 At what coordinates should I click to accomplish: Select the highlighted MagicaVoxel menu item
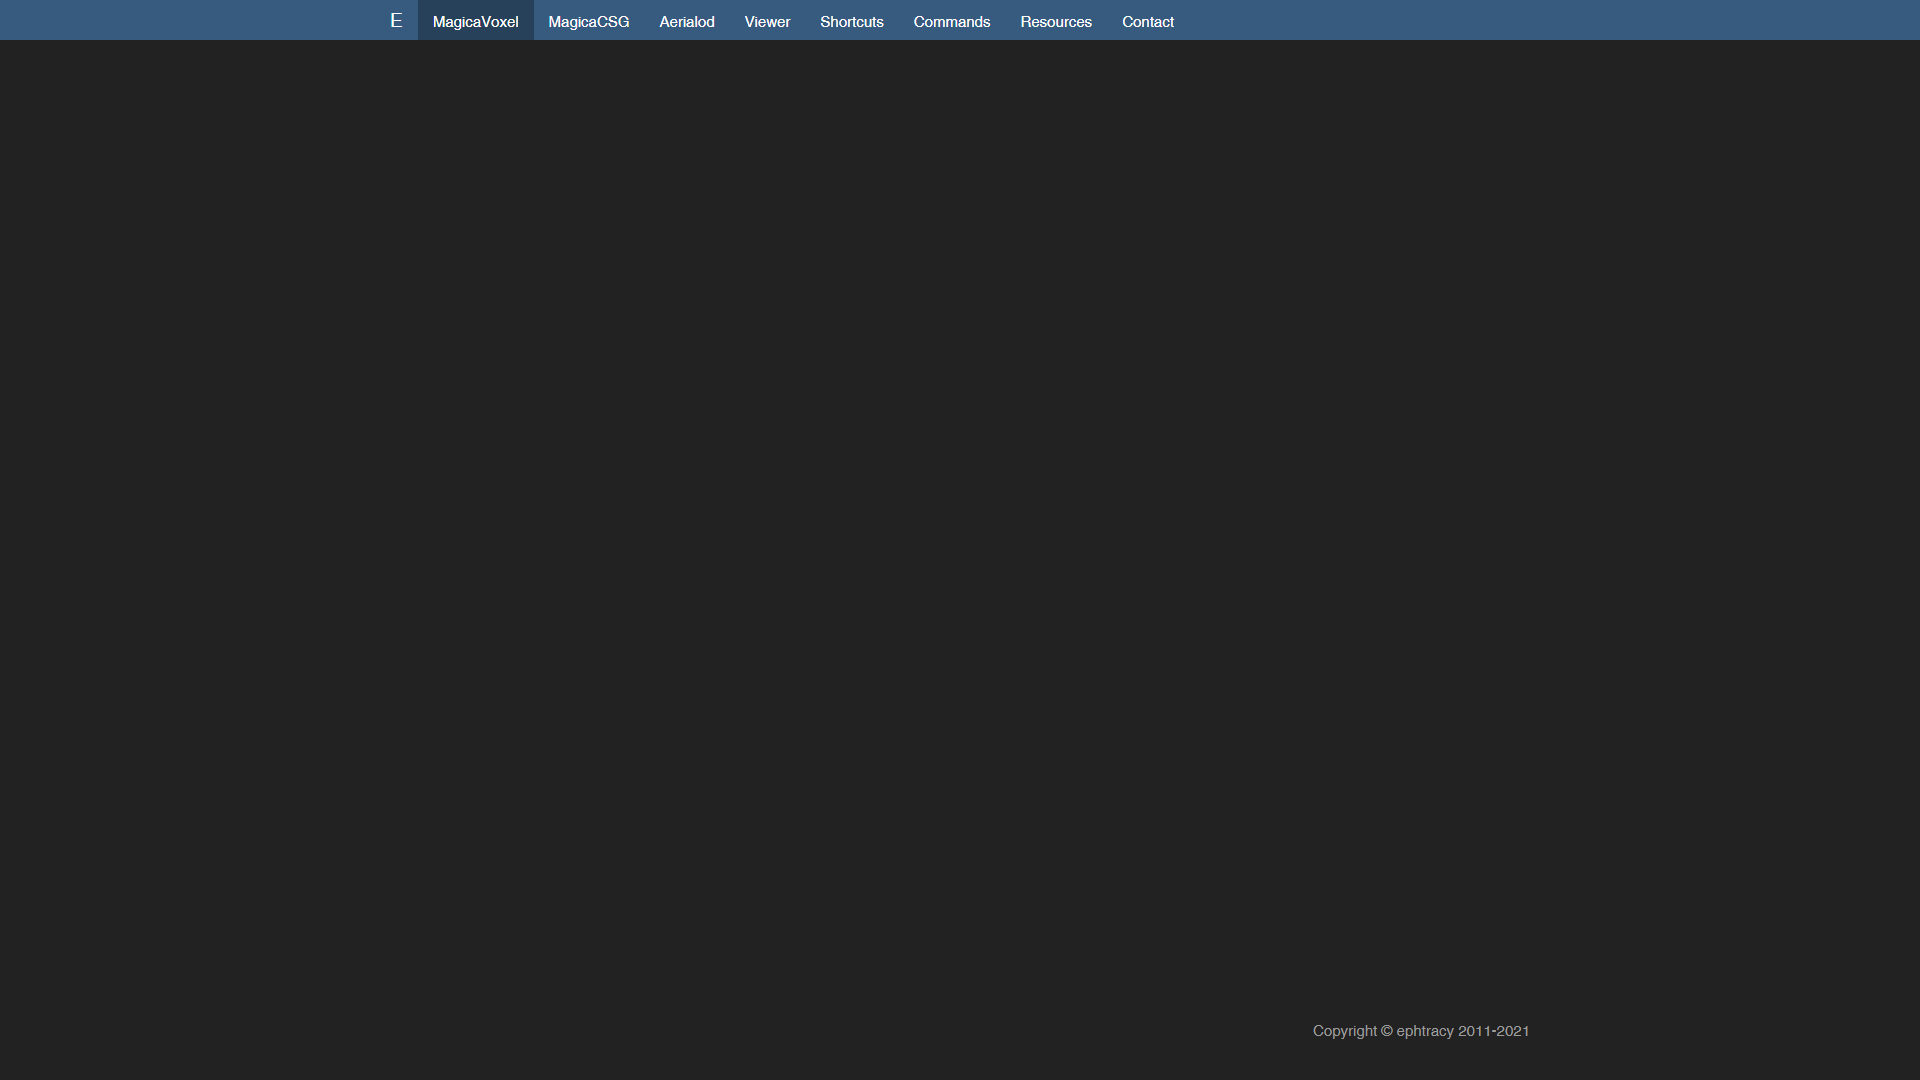point(475,21)
